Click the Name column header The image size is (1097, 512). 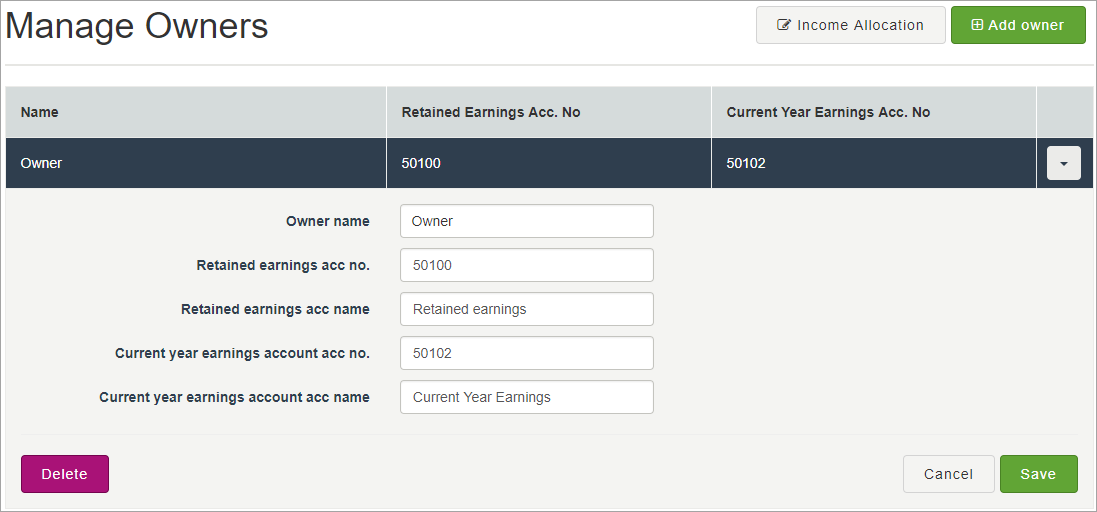(x=40, y=112)
